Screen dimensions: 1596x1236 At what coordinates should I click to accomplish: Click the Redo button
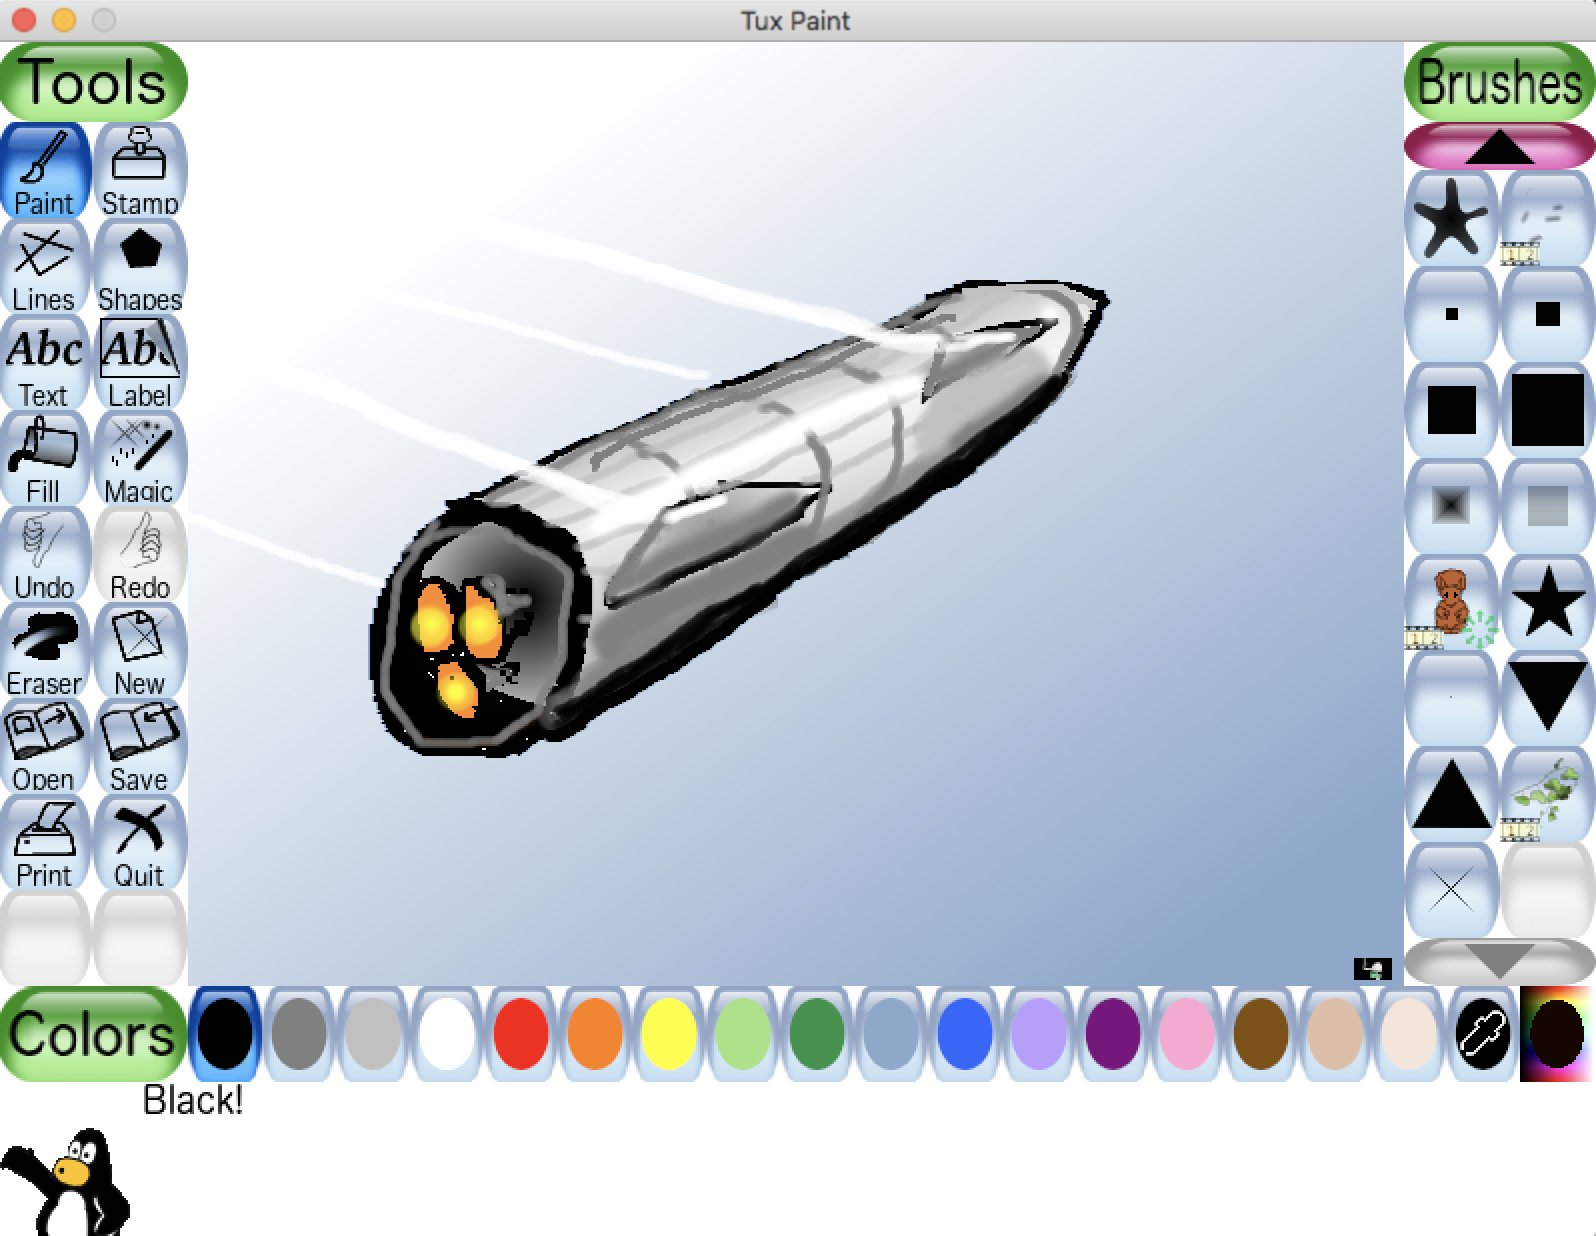click(x=140, y=555)
